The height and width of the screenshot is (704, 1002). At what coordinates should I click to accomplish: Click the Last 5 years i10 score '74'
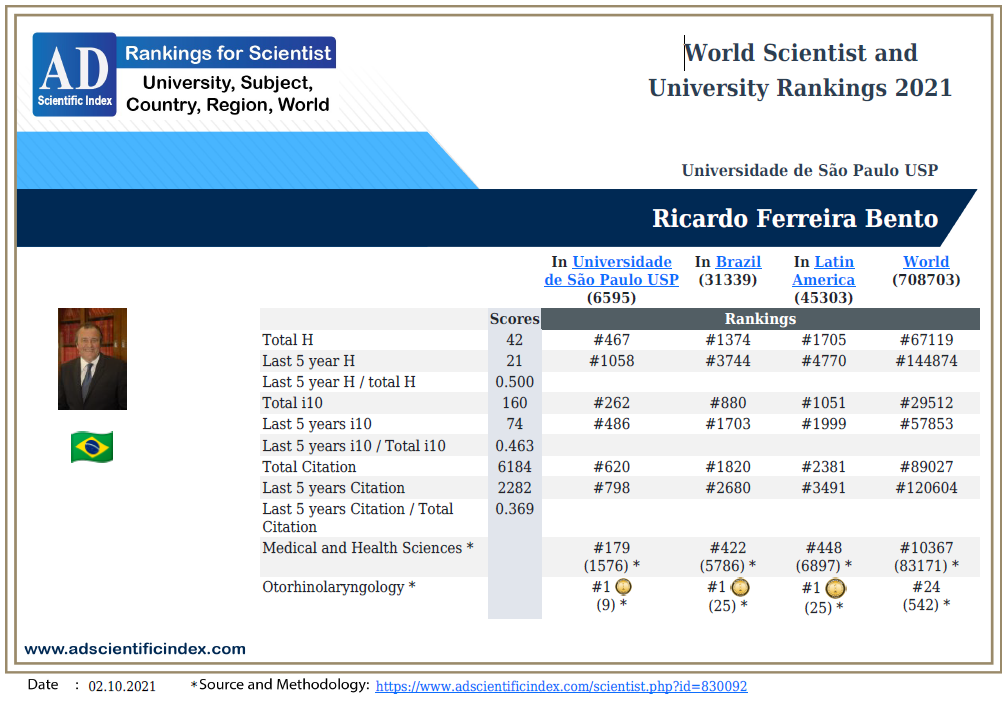[514, 424]
